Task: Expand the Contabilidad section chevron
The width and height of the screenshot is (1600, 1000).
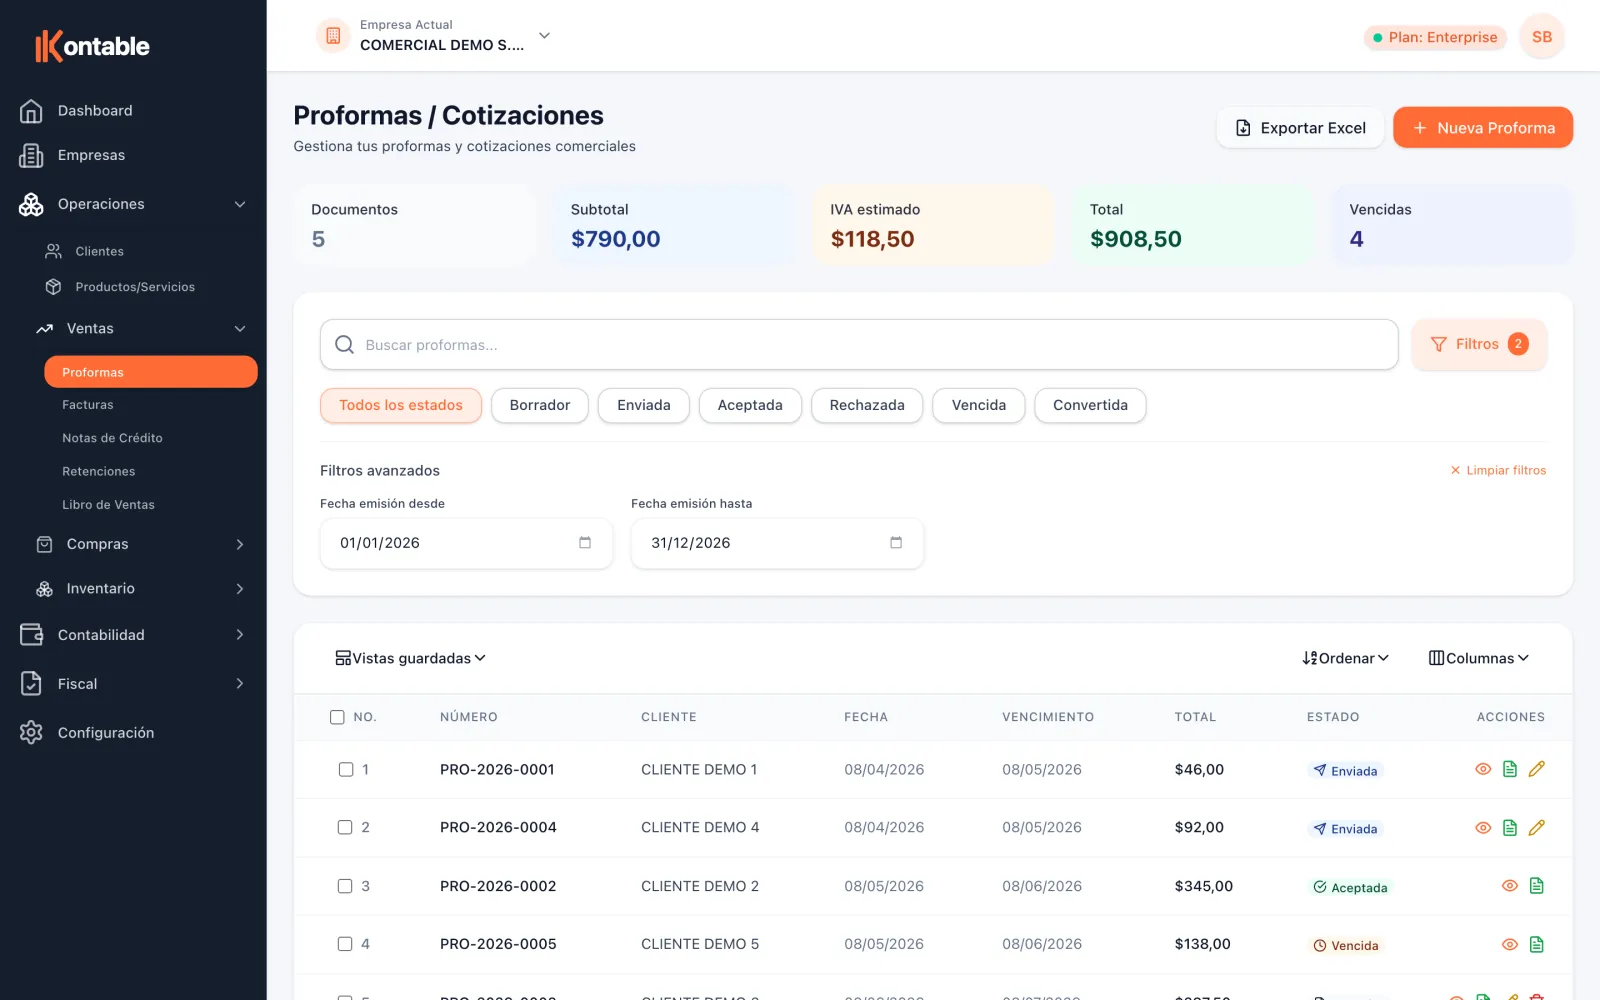Action: point(240,635)
